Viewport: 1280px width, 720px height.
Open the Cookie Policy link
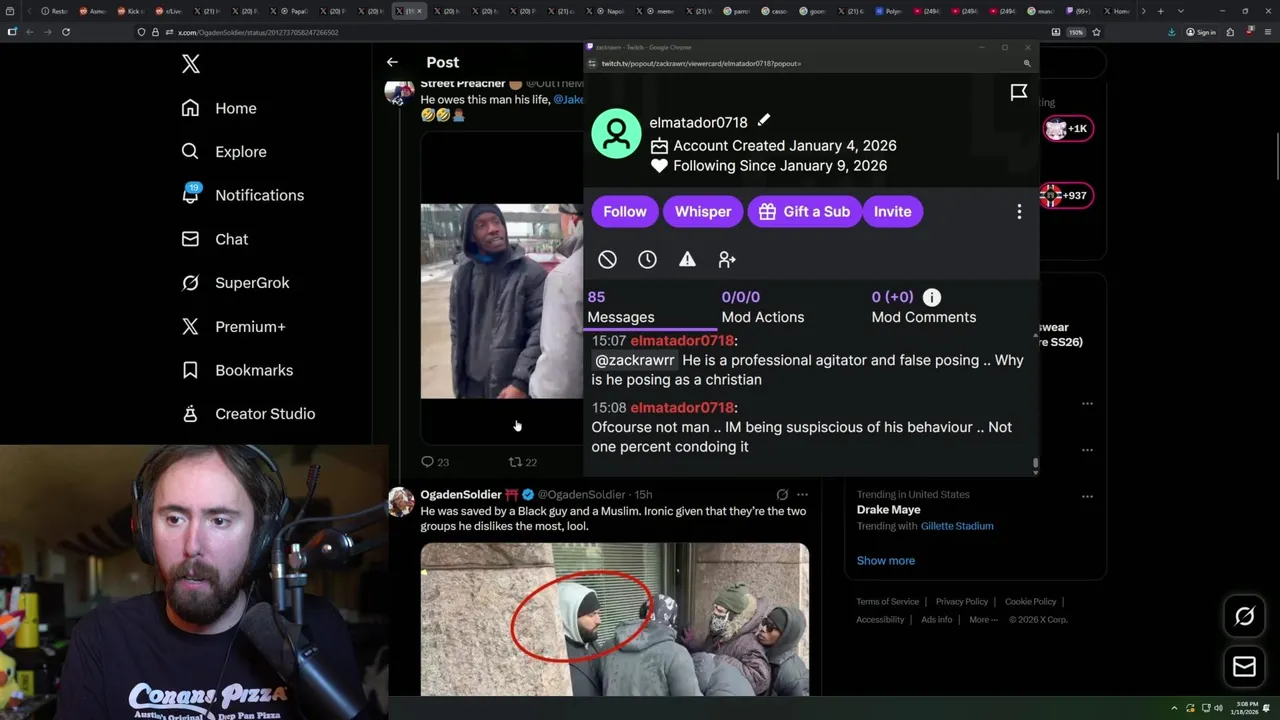[x=1030, y=602]
